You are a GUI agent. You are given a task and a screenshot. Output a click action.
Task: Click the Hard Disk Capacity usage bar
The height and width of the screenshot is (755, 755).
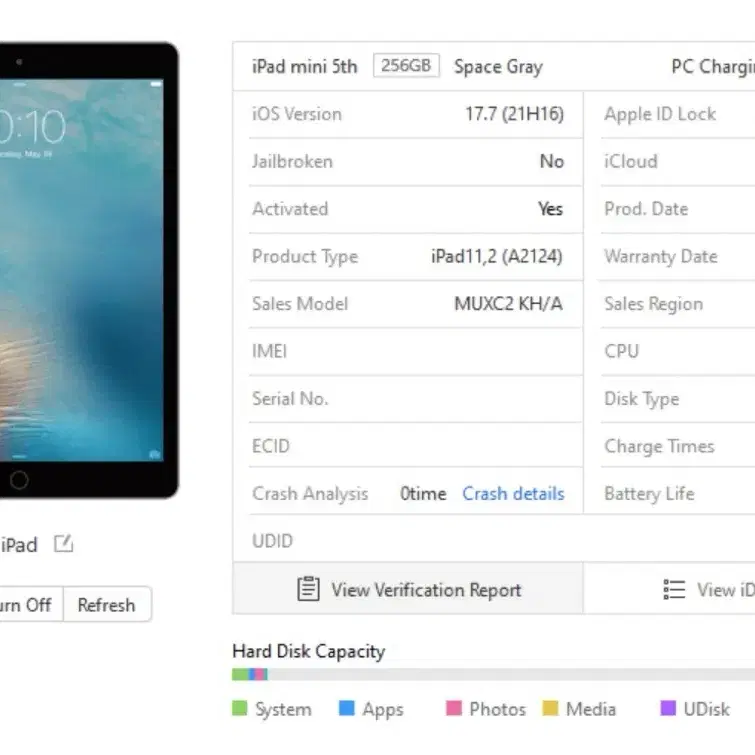[494, 675]
